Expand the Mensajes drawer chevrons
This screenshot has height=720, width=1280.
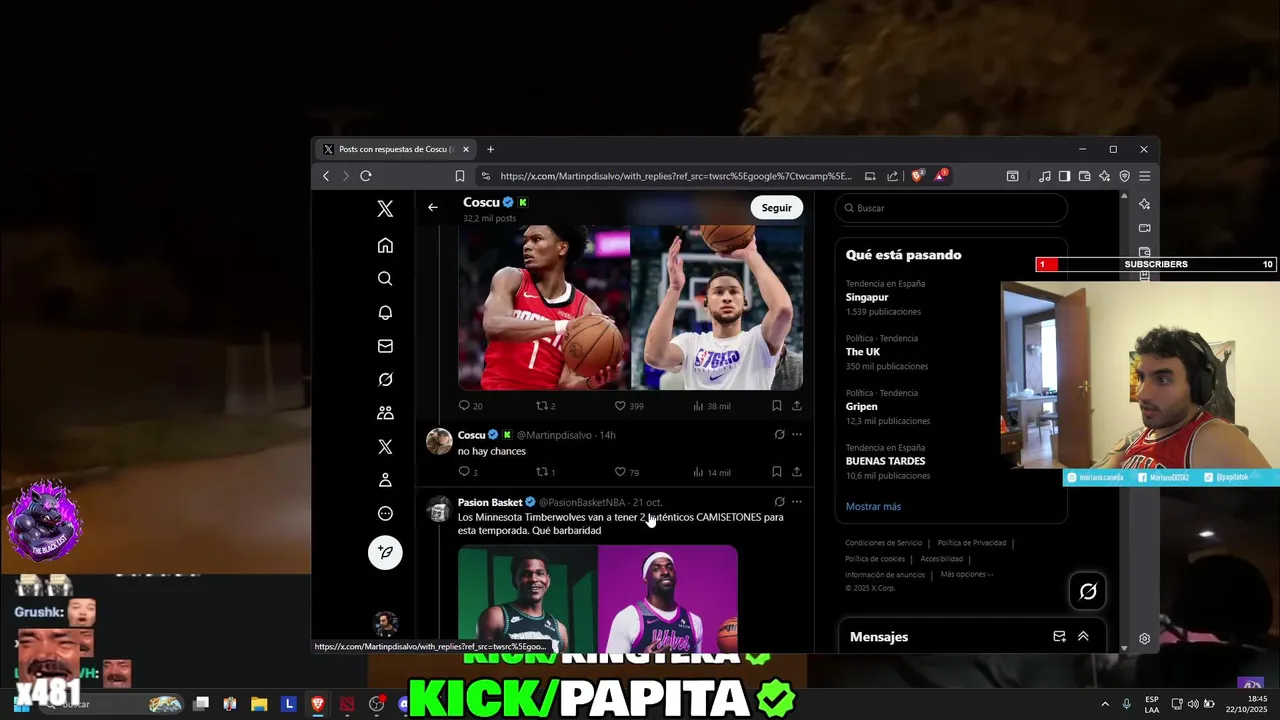pos(1083,636)
